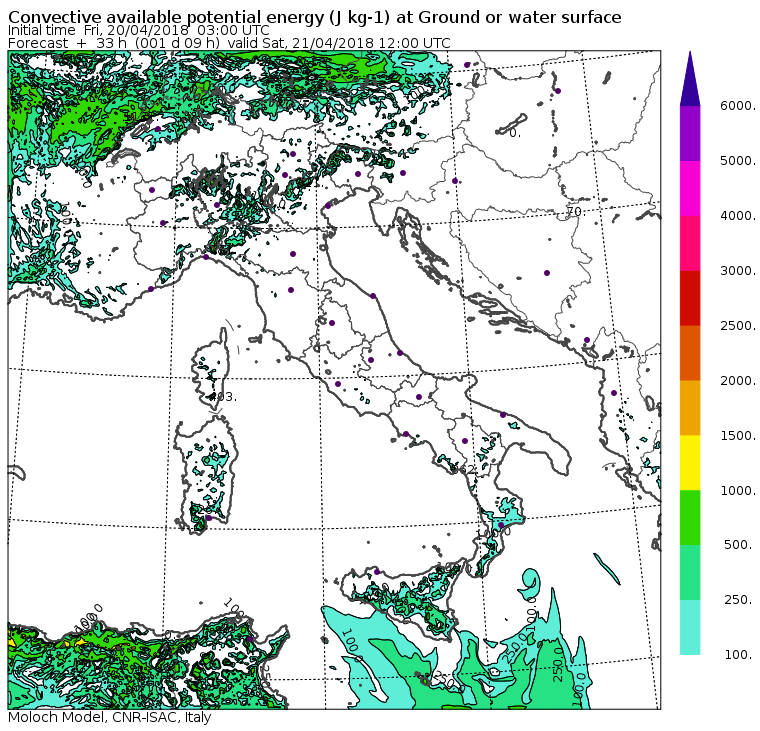Click the '100.' colorbar label at bottom
Viewport: 760px width, 731px height.
tap(738, 655)
